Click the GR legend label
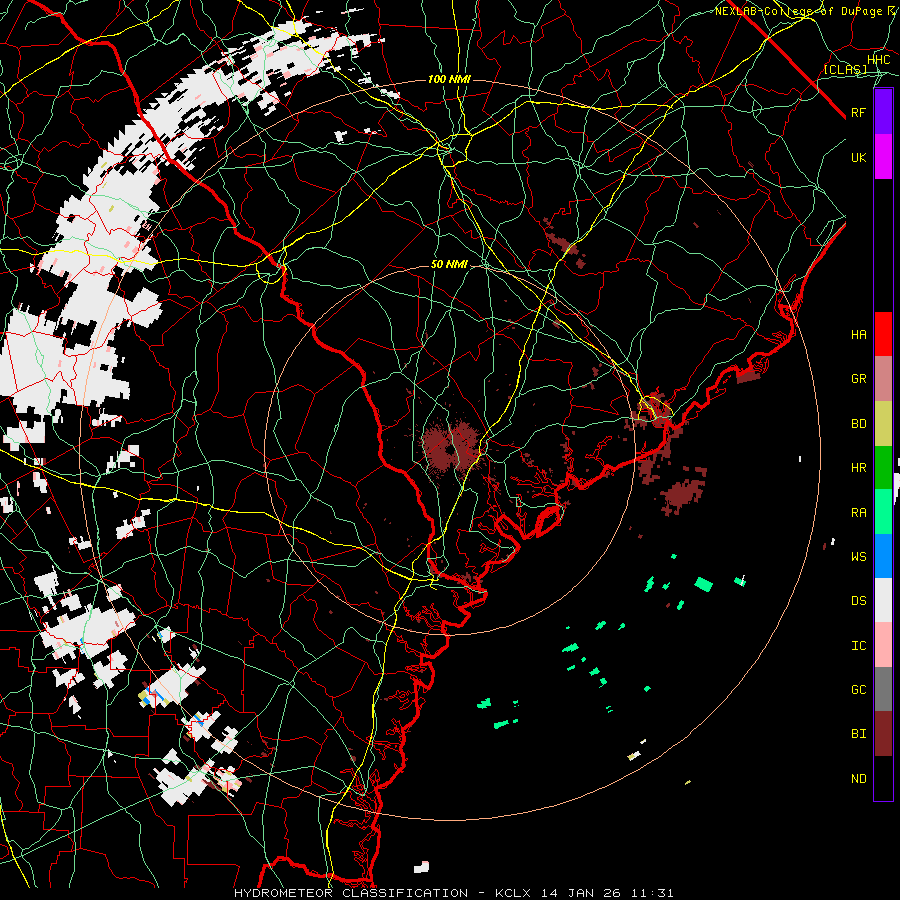This screenshot has width=900, height=900. 859,379
